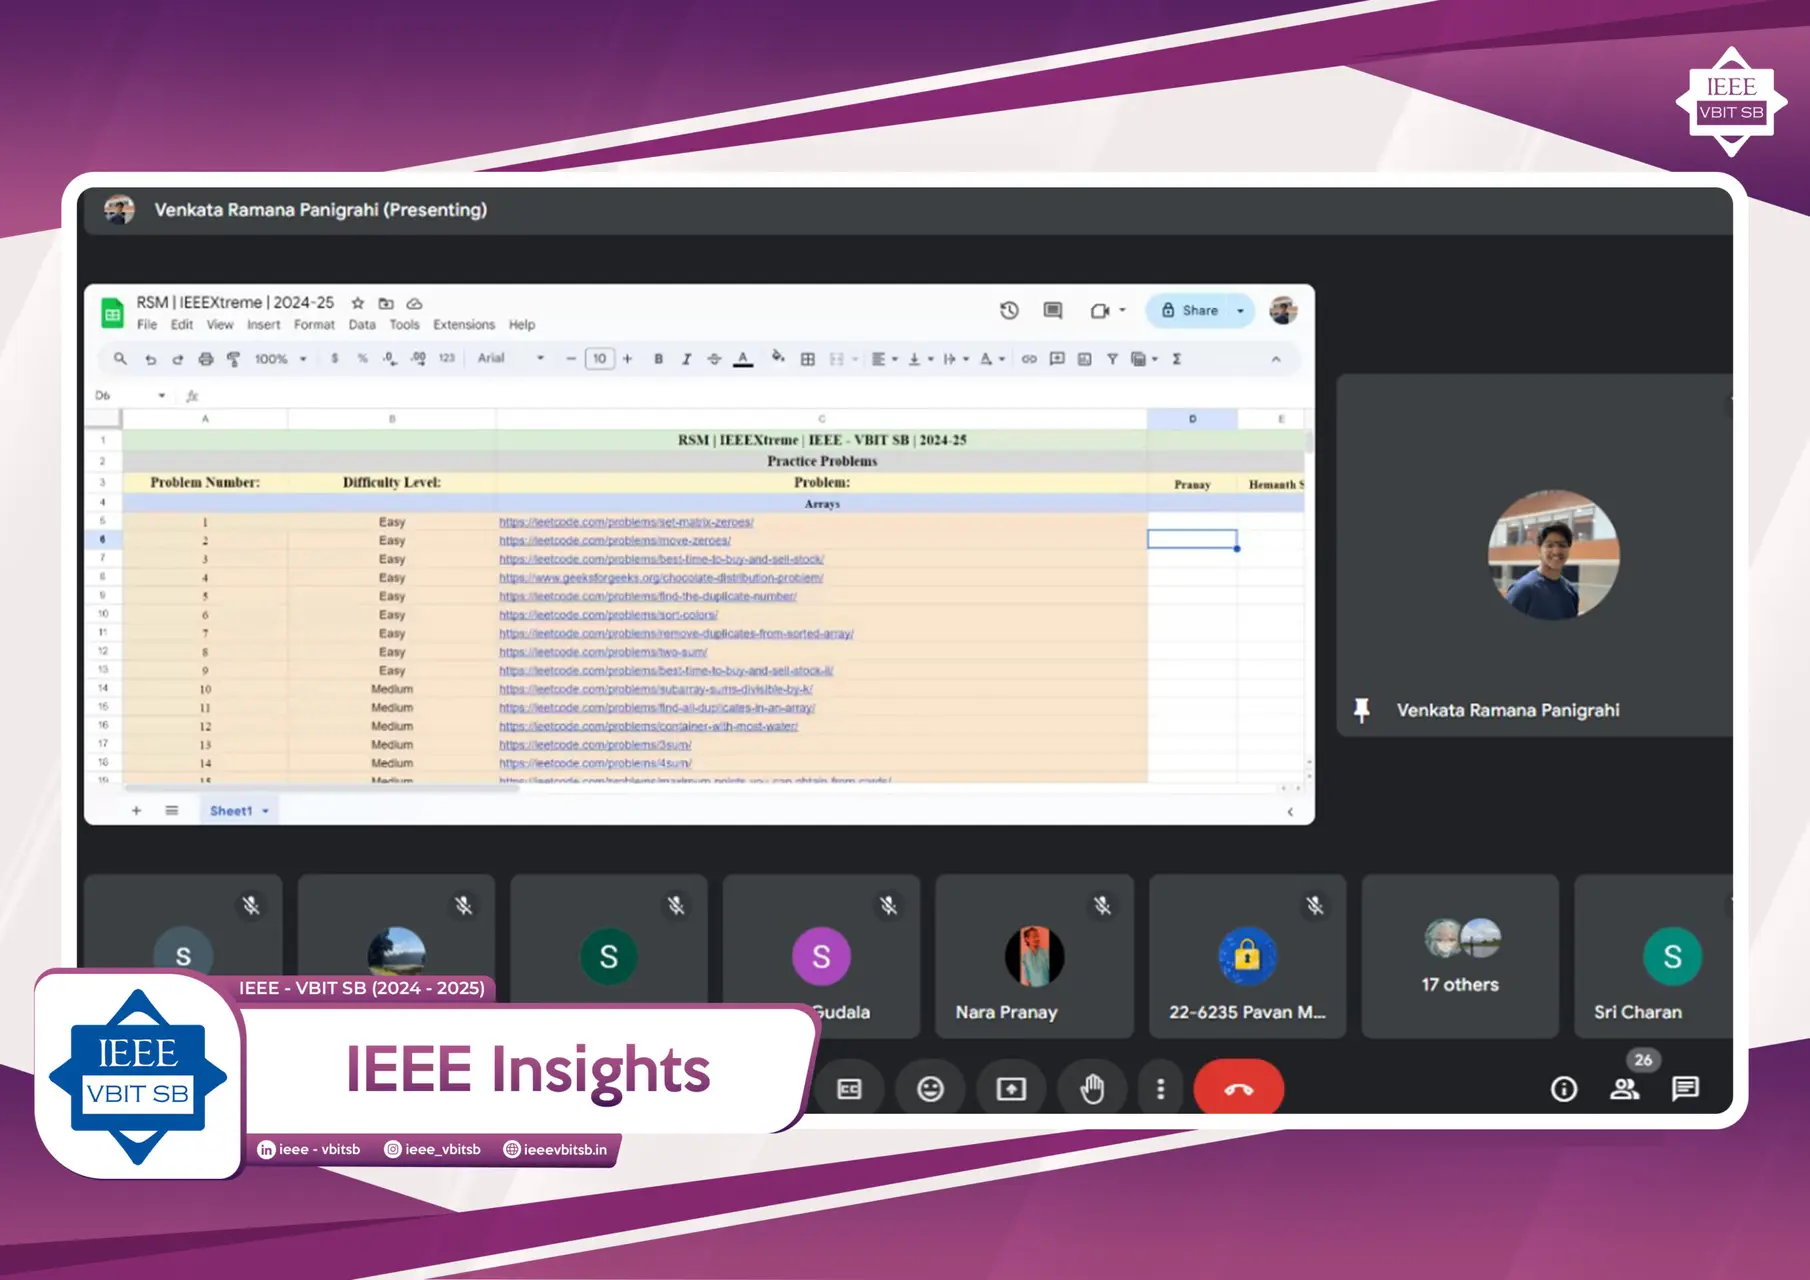Open the Extensions menu

(x=464, y=324)
